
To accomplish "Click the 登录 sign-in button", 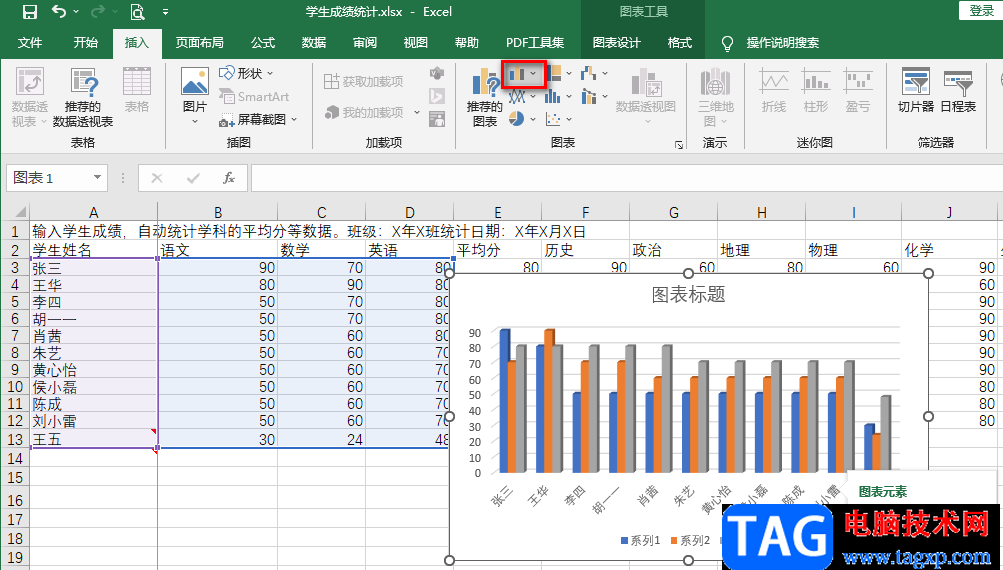I will pyautogui.click(x=981, y=11).
